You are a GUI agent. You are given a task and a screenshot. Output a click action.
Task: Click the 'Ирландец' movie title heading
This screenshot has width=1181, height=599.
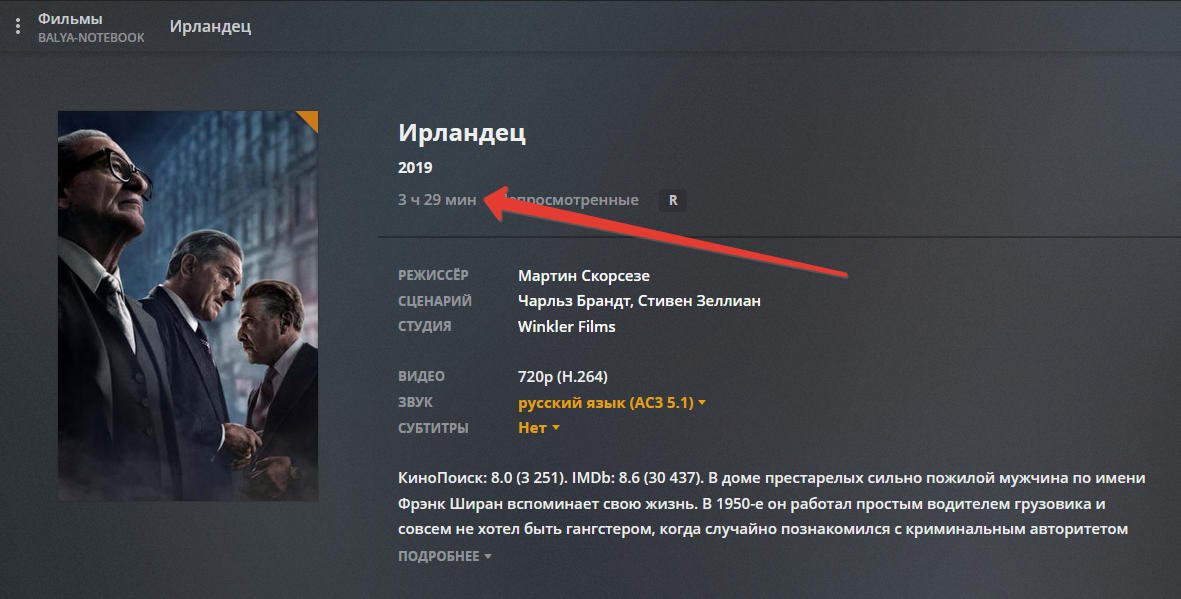pyautogui.click(x=462, y=133)
